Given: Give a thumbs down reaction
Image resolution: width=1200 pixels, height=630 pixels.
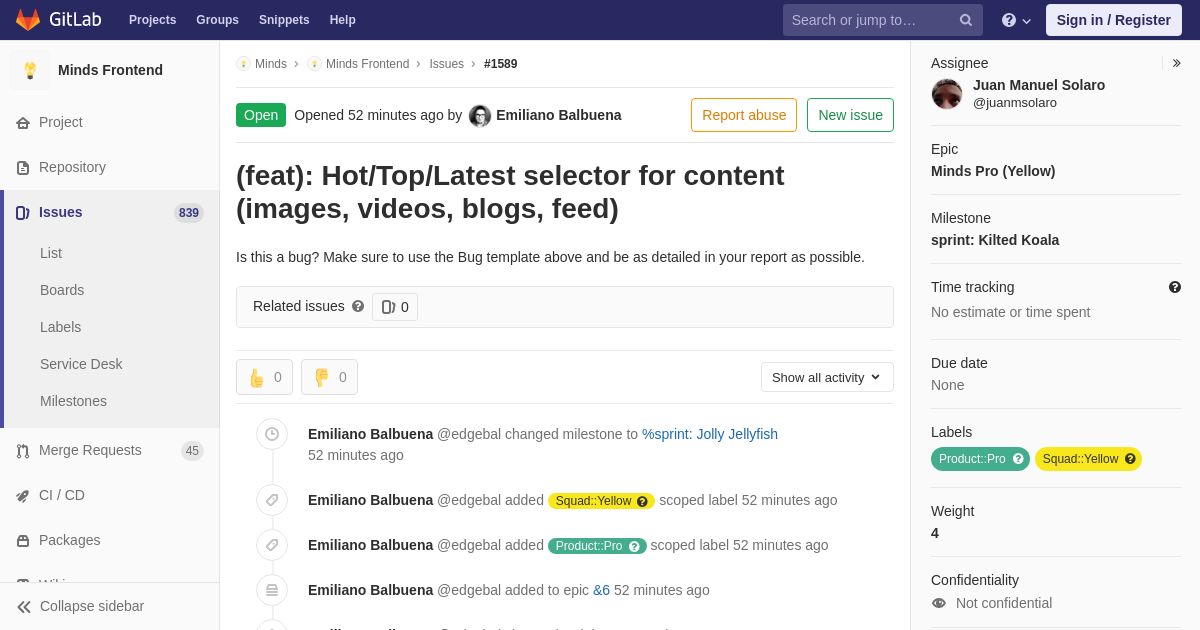Looking at the screenshot, I should 329,377.
